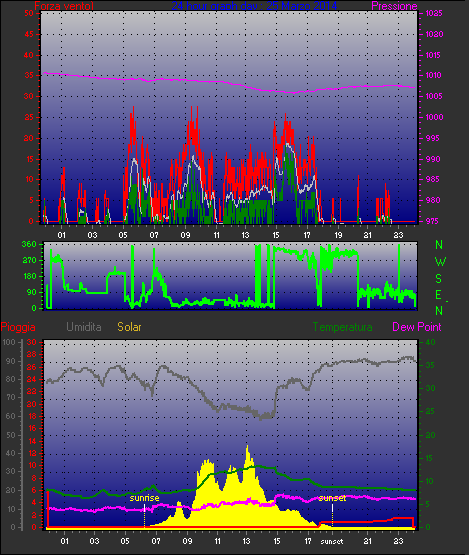Click pressure axis value 1000
Image resolution: width=469 pixels, height=555 pixels.
pyautogui.click(x=434, y=117)
